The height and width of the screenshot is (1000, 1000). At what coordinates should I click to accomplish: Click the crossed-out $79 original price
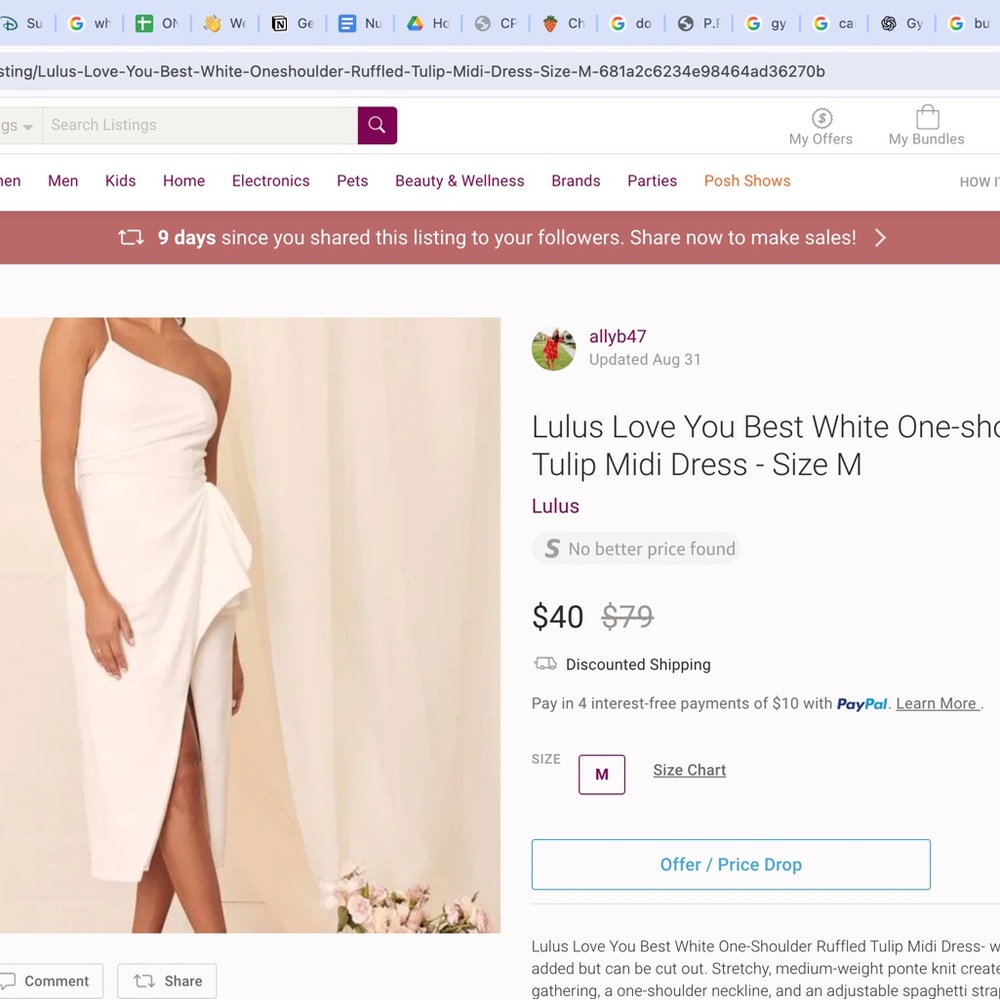(x=628, y=617)
